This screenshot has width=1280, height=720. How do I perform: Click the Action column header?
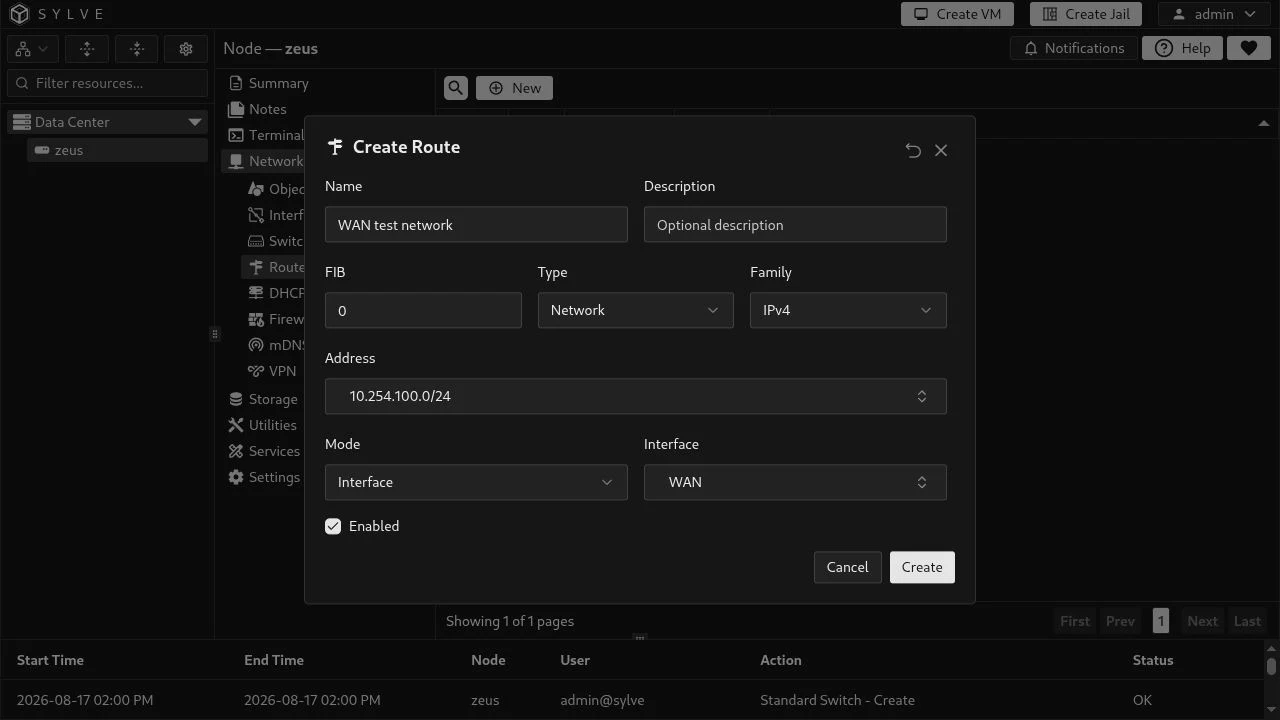tap(781, 660)
